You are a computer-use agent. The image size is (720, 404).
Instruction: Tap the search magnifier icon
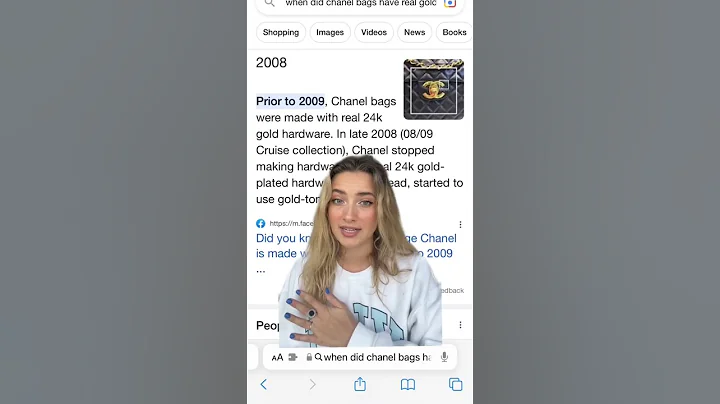pyautogui.click(x=270, y=3)
